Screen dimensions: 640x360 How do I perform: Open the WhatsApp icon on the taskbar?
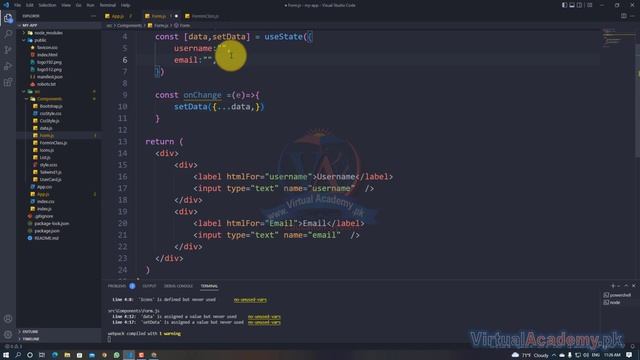(116, 355)
